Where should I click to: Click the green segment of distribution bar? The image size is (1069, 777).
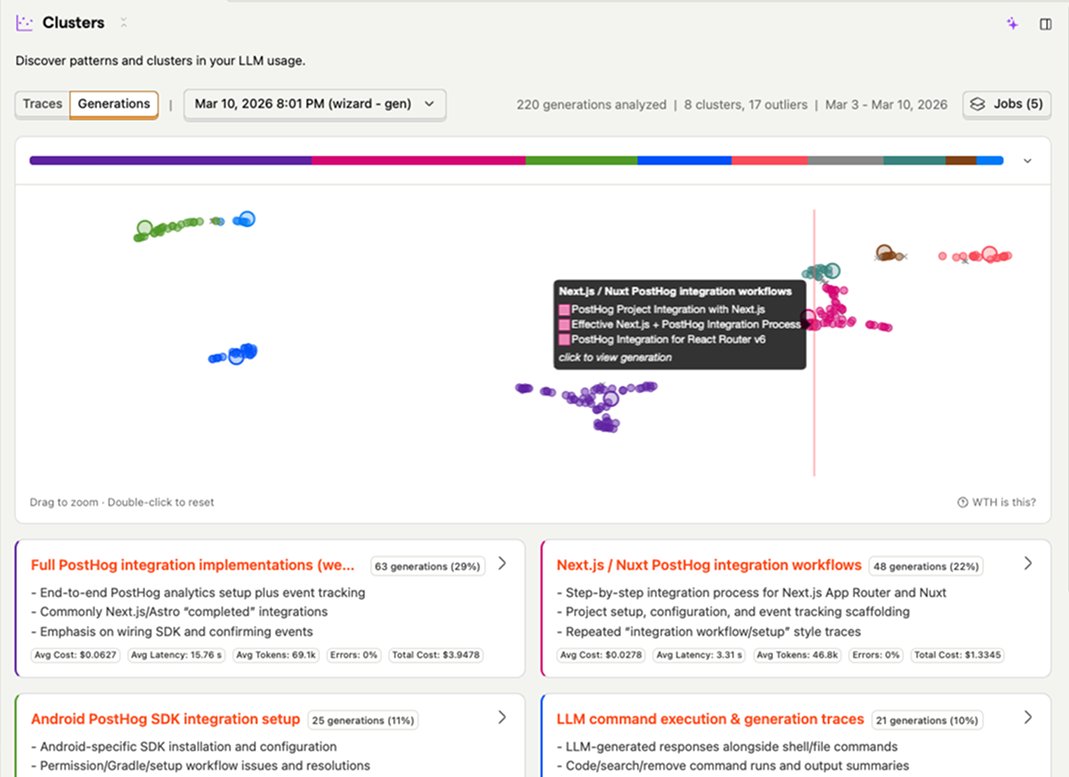click(582, 161)
